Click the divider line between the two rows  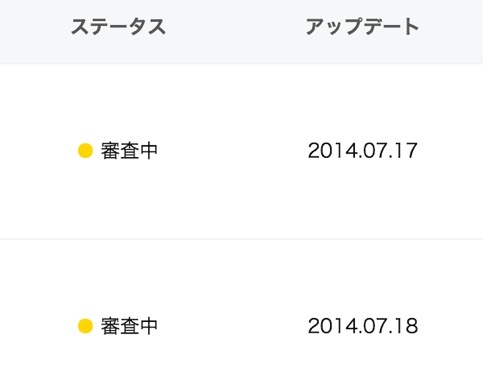(x=241, y=239)
